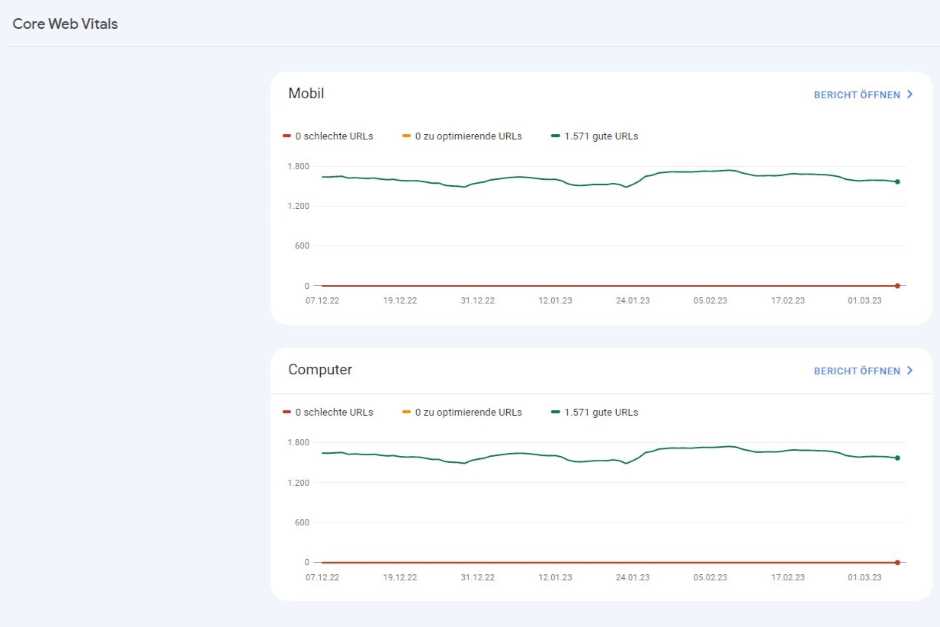Click 1.800 axis label in Mobil chart
The image size is (940, 627).
pyautogui.click(x=299, y=166)
